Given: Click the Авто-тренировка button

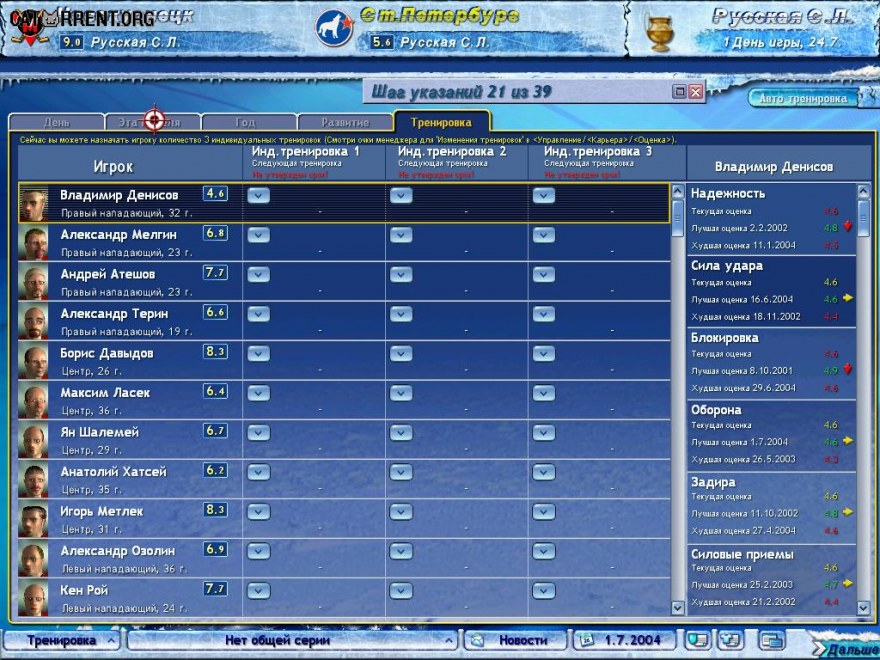Looking at the screenshot, I should (x=803, y=98).
